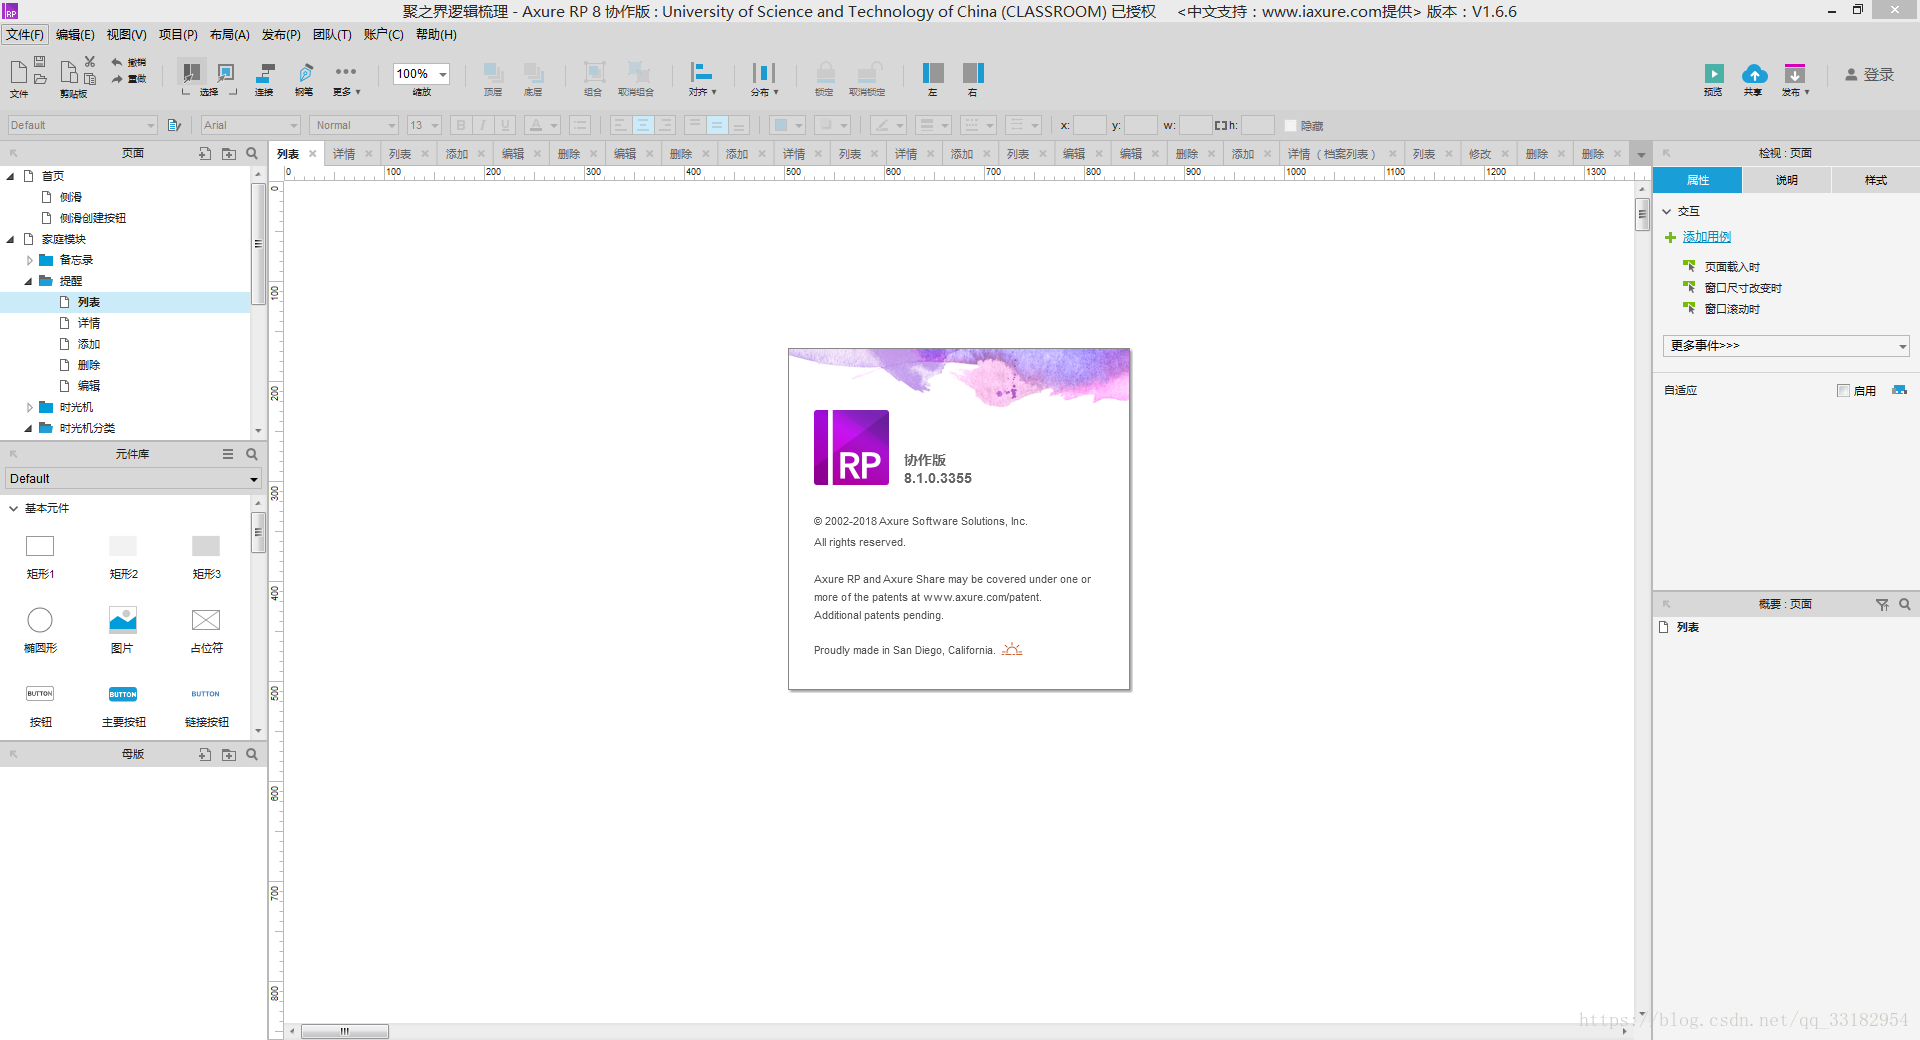Open the widget library menu icon
The height and width of the screenshot is (1040, 1920).
[x=228, y=454]
